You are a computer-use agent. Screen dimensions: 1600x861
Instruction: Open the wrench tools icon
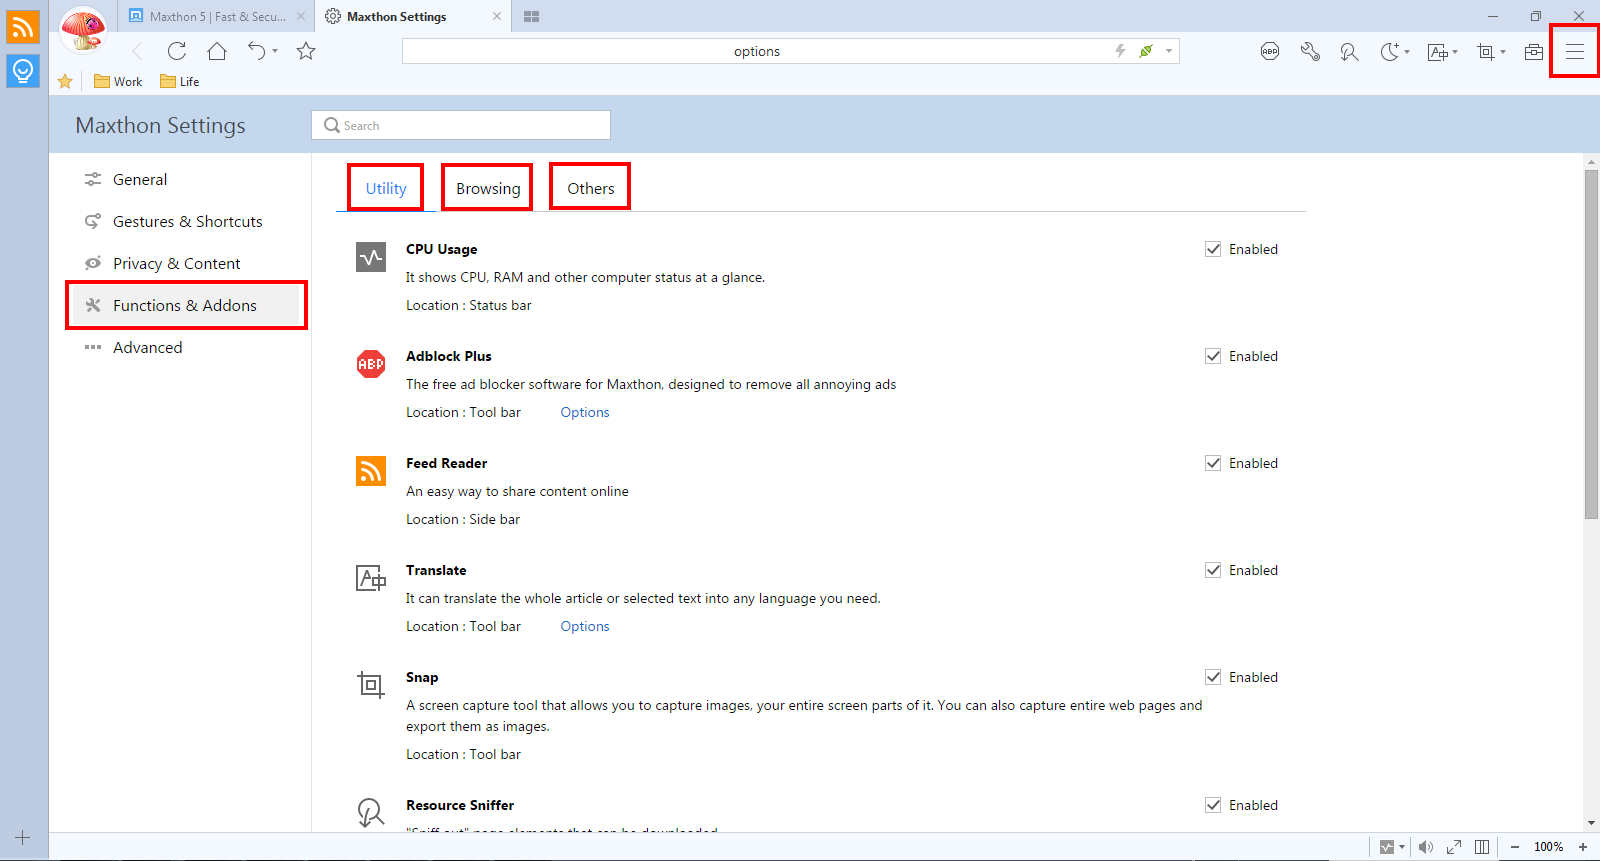1310,51
